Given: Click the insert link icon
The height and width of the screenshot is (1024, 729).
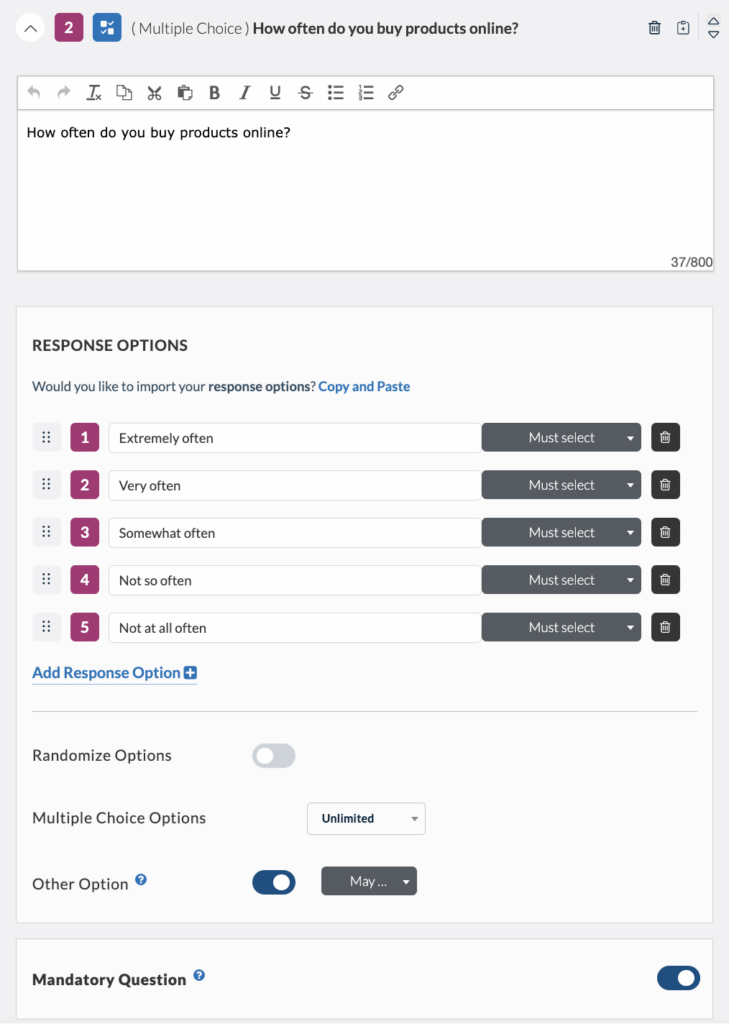Looking at the screenshot, I should point(396,93).
